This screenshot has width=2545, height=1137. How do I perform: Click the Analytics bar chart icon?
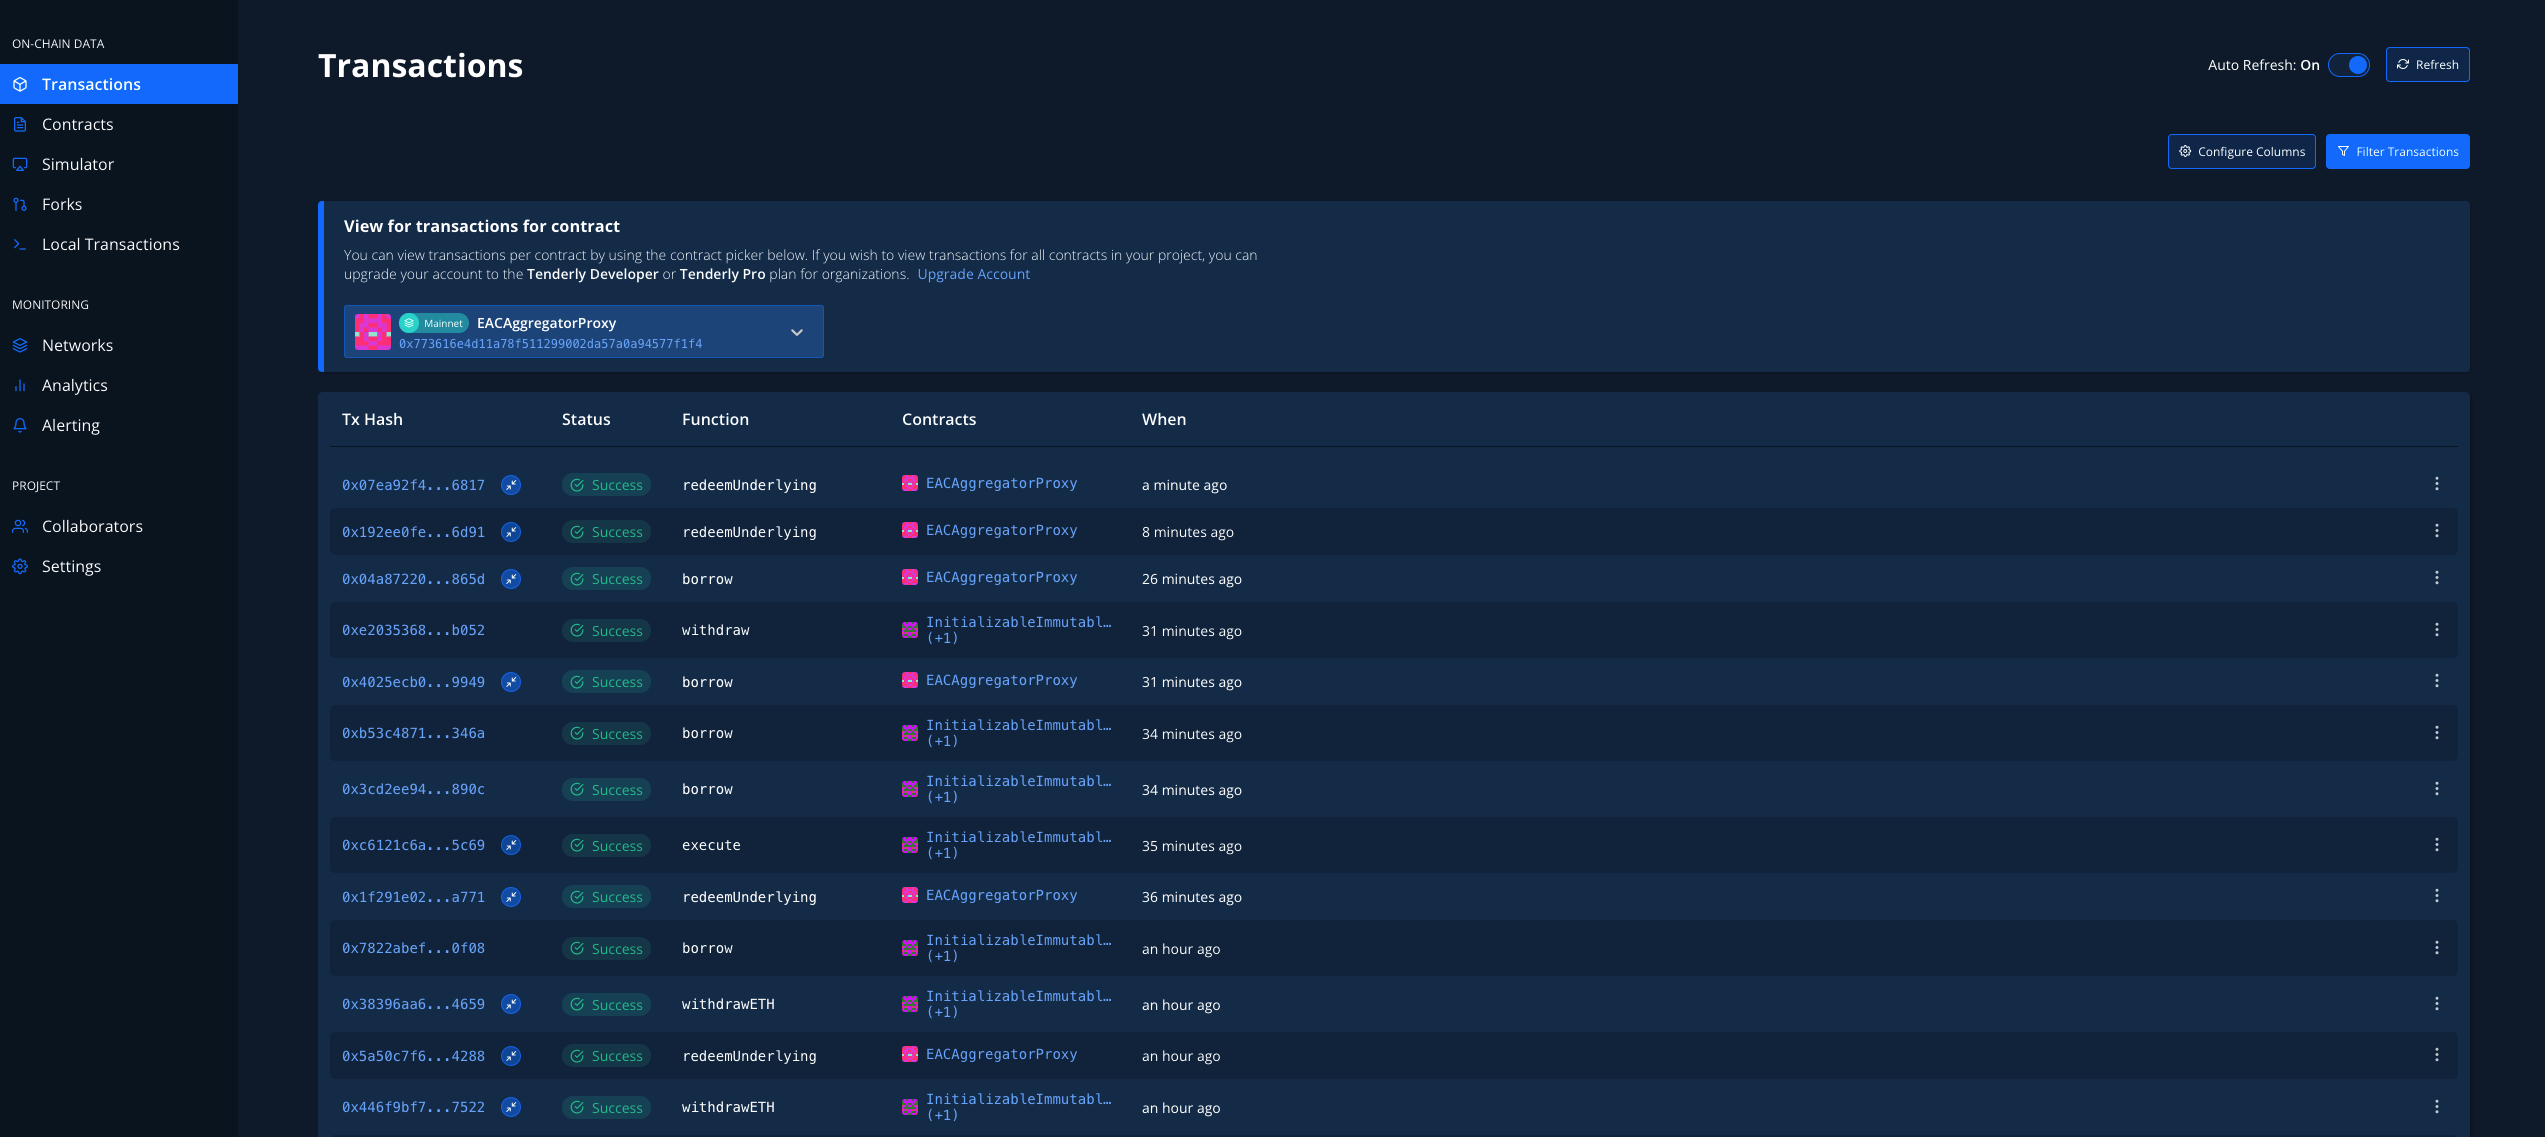(x=20, y=385)
